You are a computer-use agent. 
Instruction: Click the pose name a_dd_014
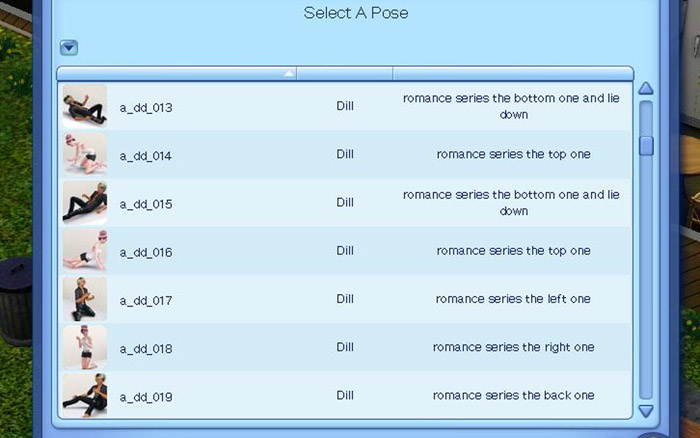point(146,156)
